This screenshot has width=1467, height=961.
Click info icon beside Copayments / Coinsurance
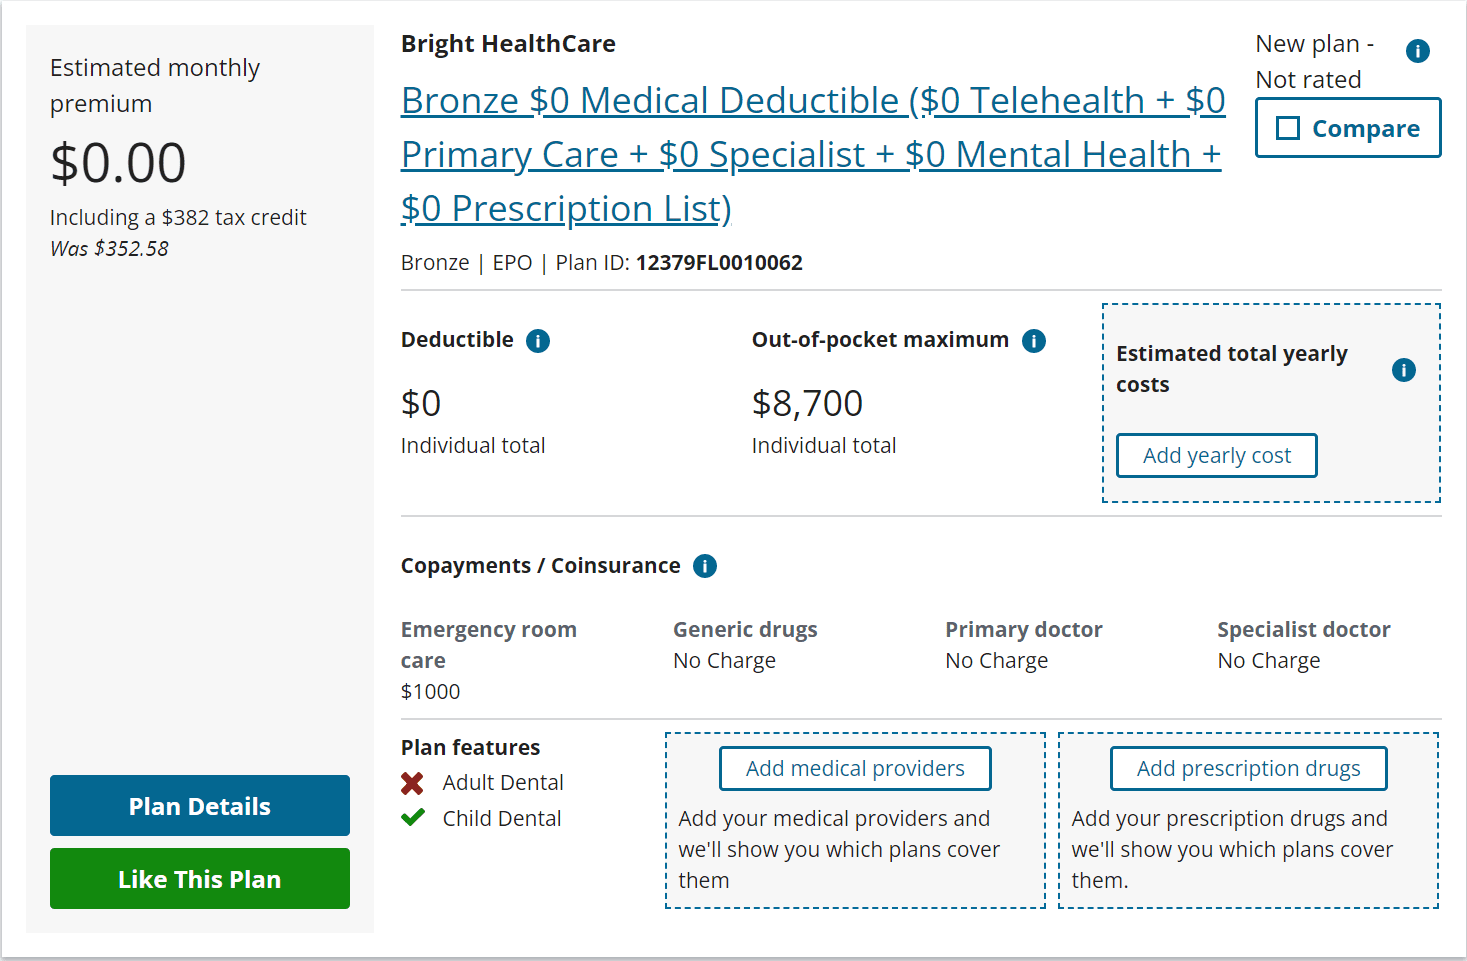click(705, 566)
